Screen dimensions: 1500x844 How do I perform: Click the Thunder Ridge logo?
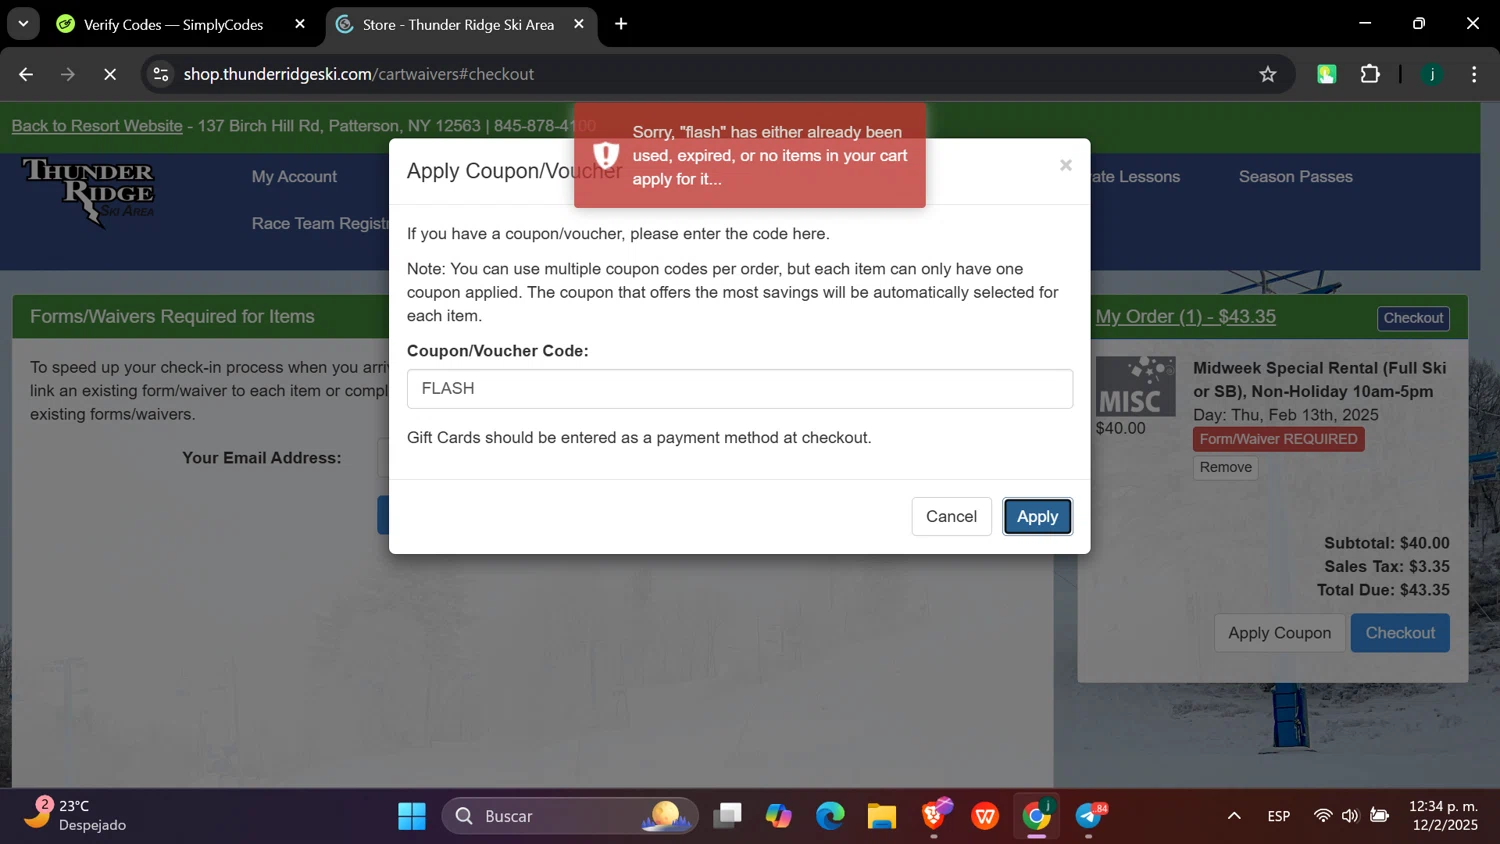pyautogui.click(x=89, y=192)
